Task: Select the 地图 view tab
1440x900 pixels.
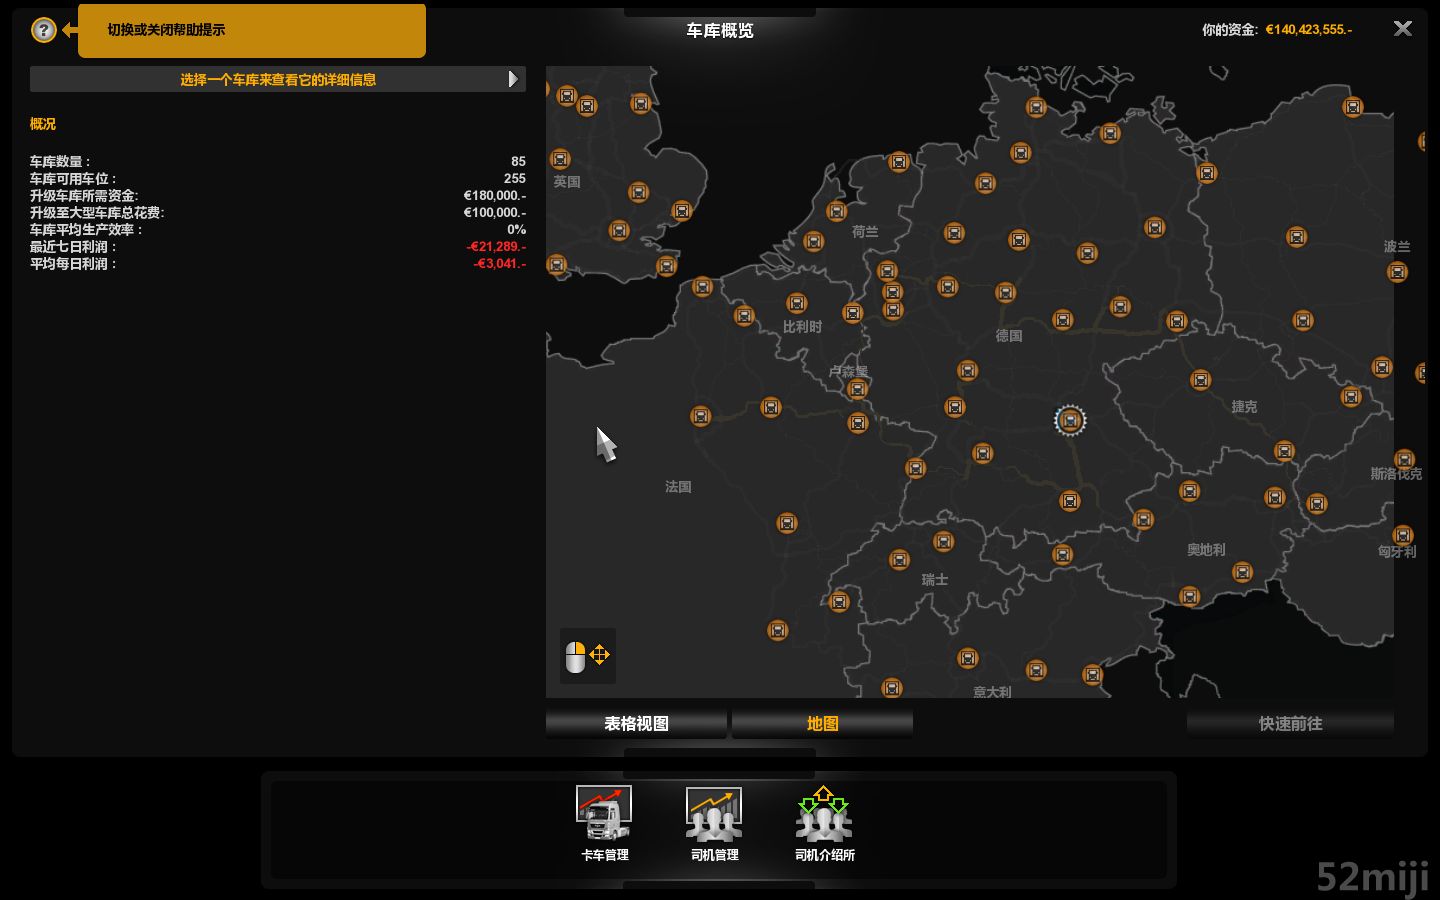Action: pos(822,723)
